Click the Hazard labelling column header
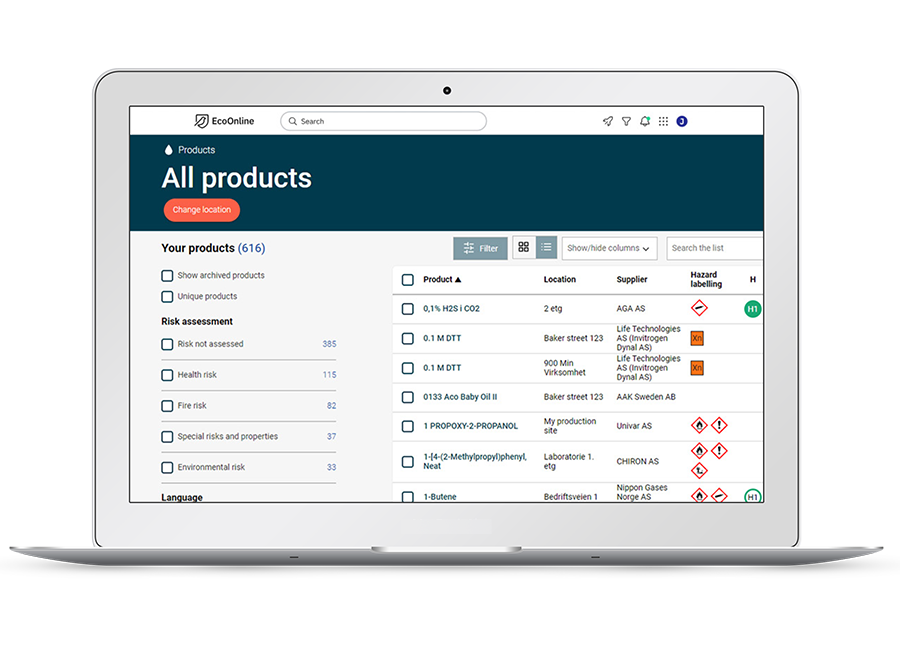Image resolution: width=900 pixels, height=650 pixels. [706, 280]
